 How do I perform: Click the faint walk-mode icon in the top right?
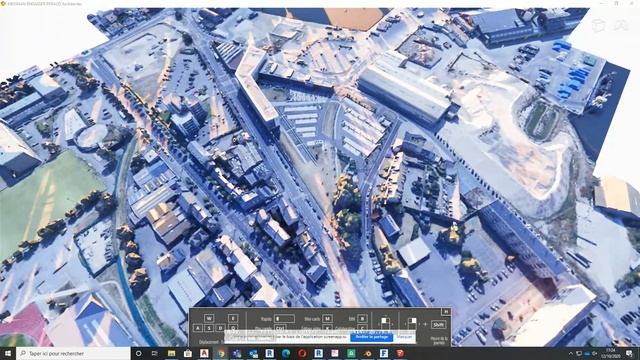click(x=621, y=25)
